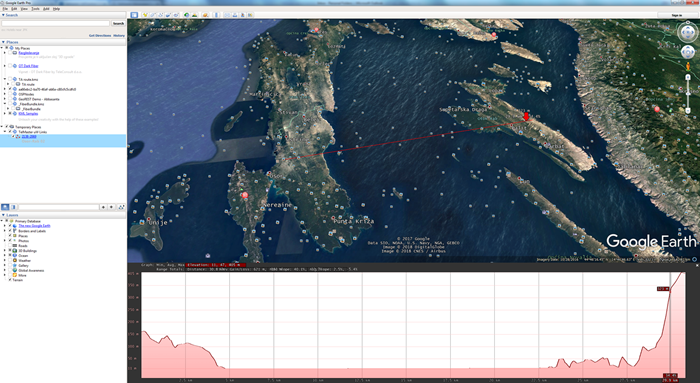This screenshot has height=383, width=700.
Task: Click the search-places magnifier icon under Places panel
Action: coord(5,207)
